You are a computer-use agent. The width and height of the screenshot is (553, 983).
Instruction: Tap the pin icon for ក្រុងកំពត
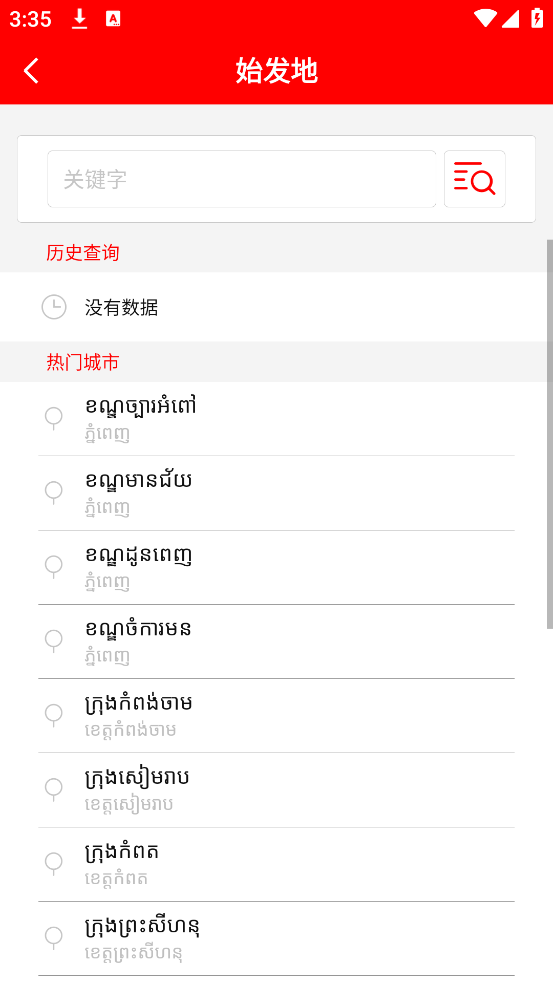click(54, 863)
